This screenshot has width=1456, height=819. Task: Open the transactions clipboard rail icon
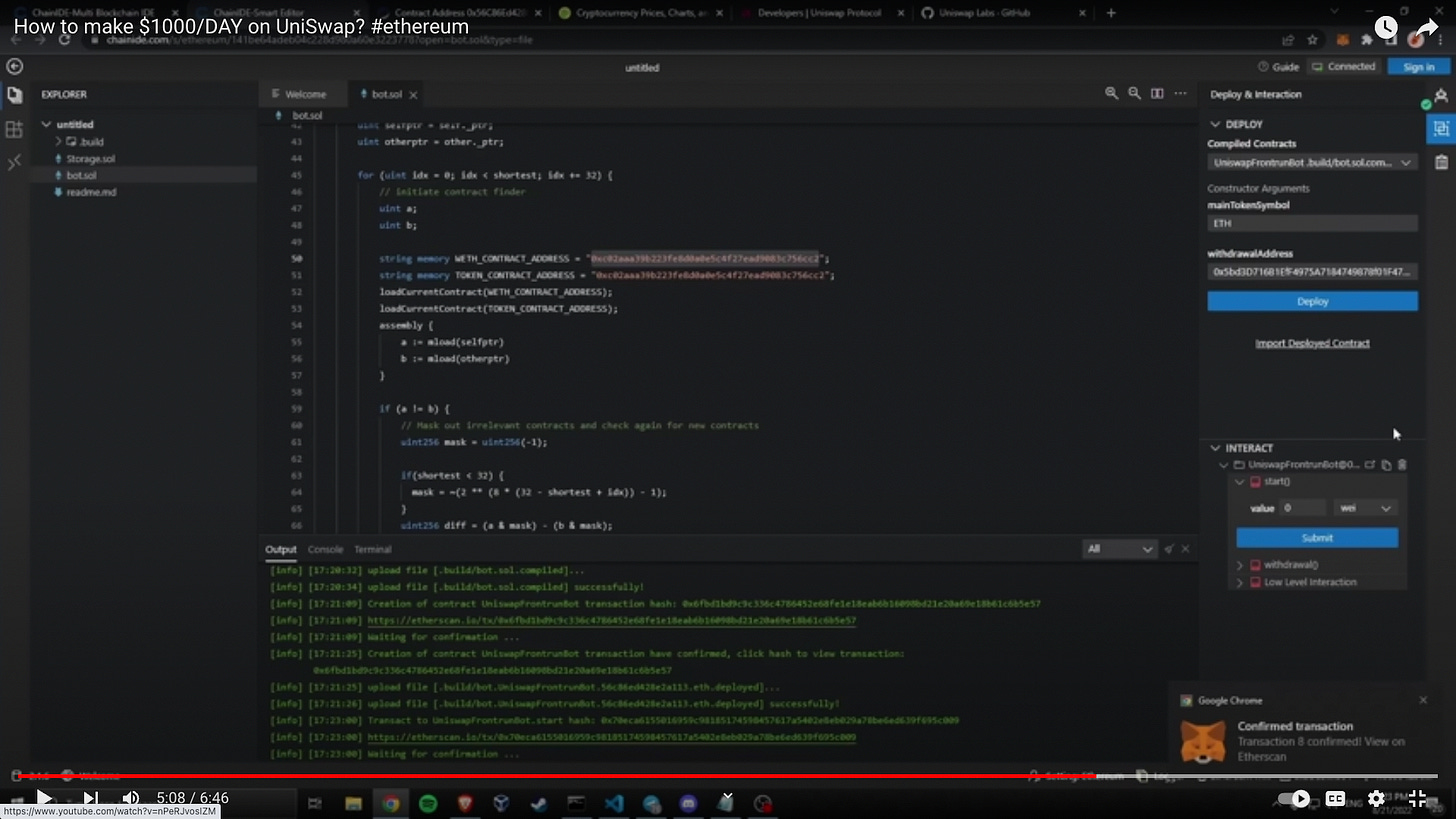[1441, 162]
